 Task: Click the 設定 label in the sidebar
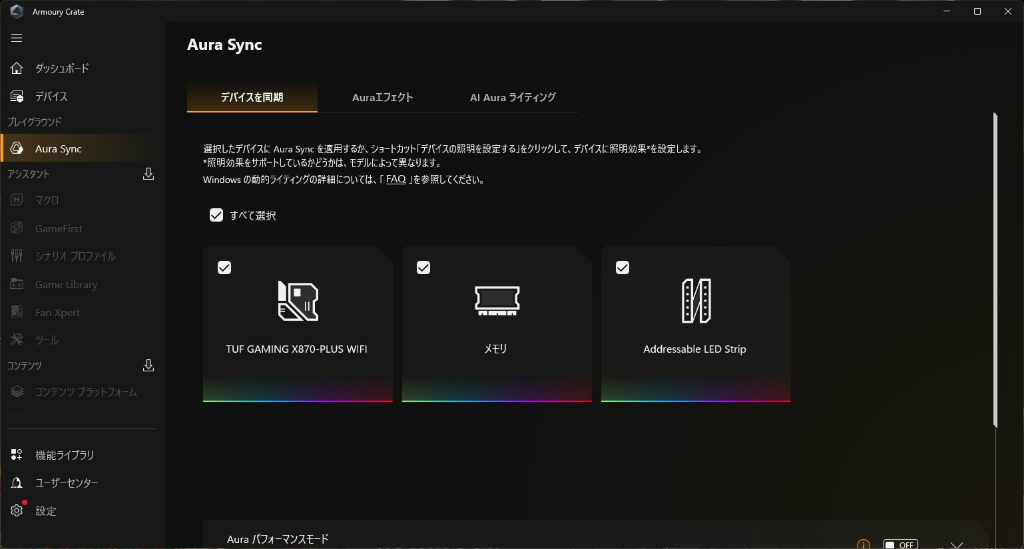point(46,510)
